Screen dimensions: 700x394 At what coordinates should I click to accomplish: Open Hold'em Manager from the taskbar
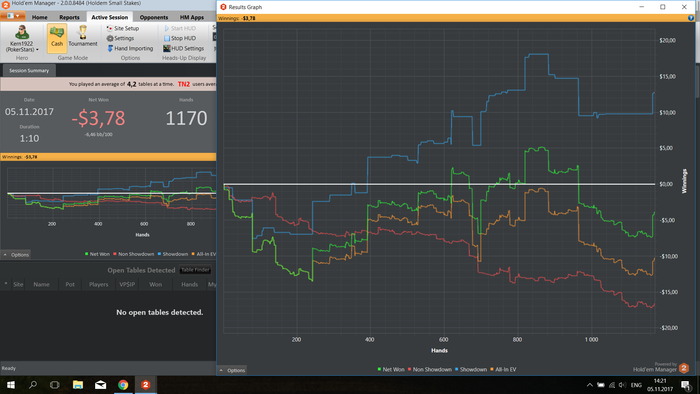tap(146, 385)
